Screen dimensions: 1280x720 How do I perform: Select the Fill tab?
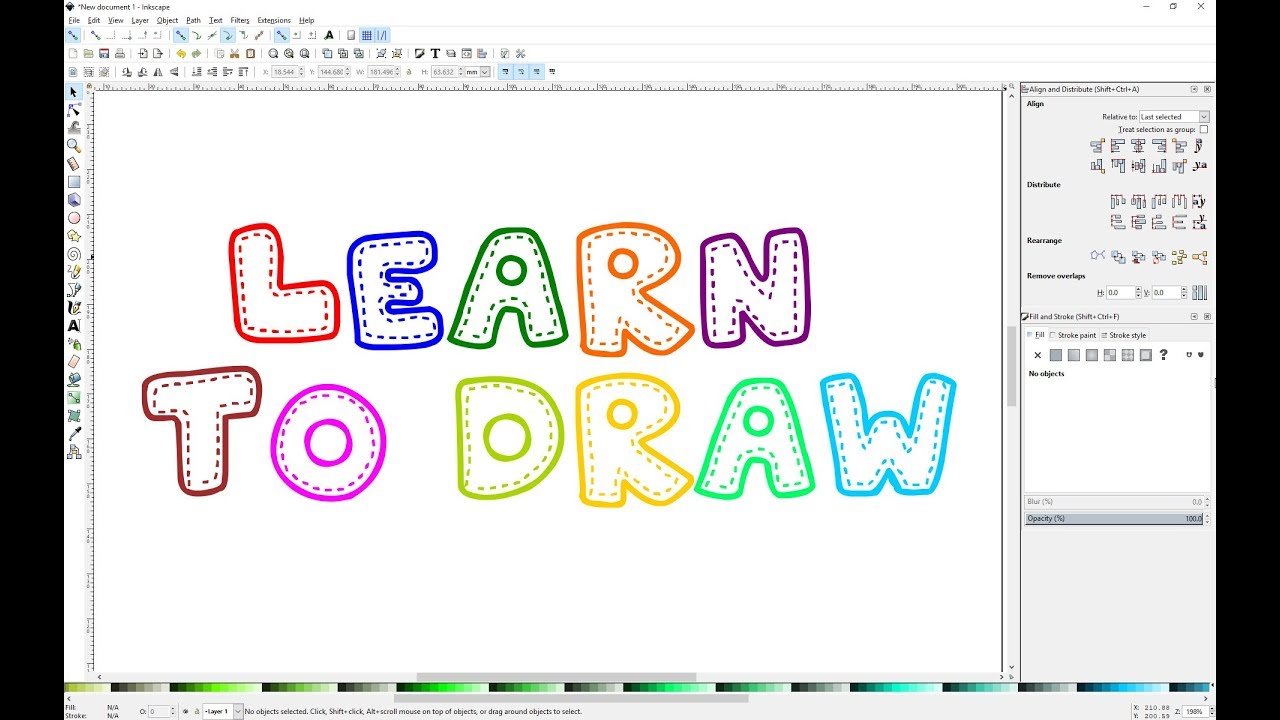1036,335
